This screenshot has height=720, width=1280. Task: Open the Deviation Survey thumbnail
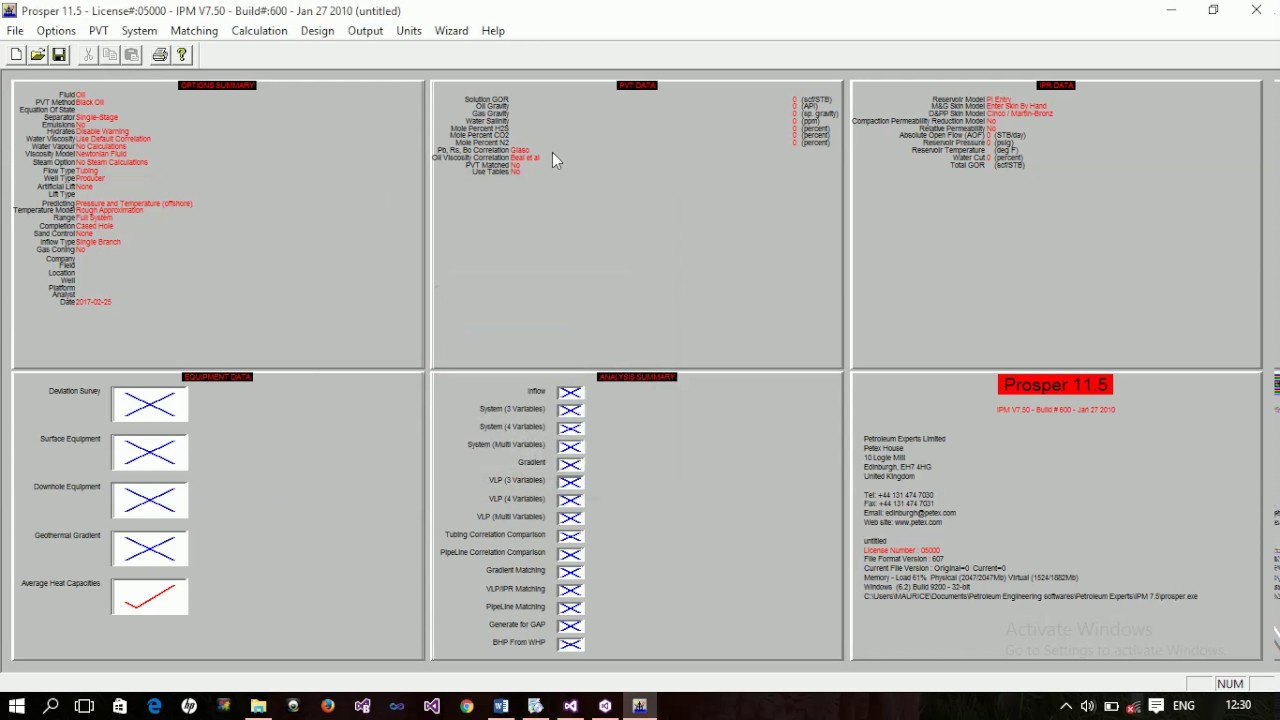click(x=150, y=405)
